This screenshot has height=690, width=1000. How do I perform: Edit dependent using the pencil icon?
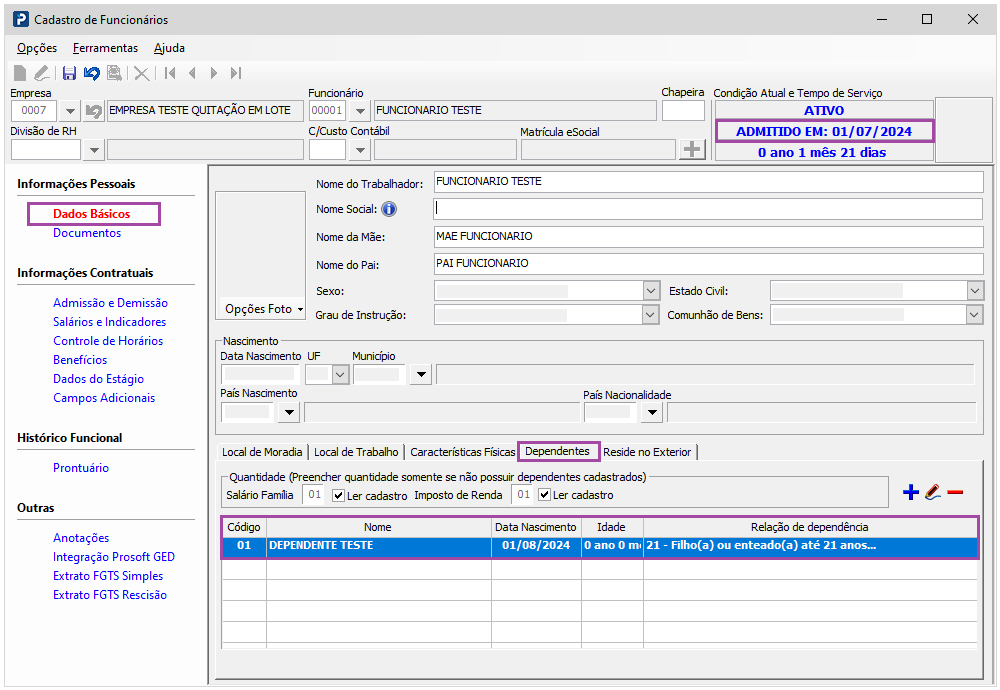933,492
